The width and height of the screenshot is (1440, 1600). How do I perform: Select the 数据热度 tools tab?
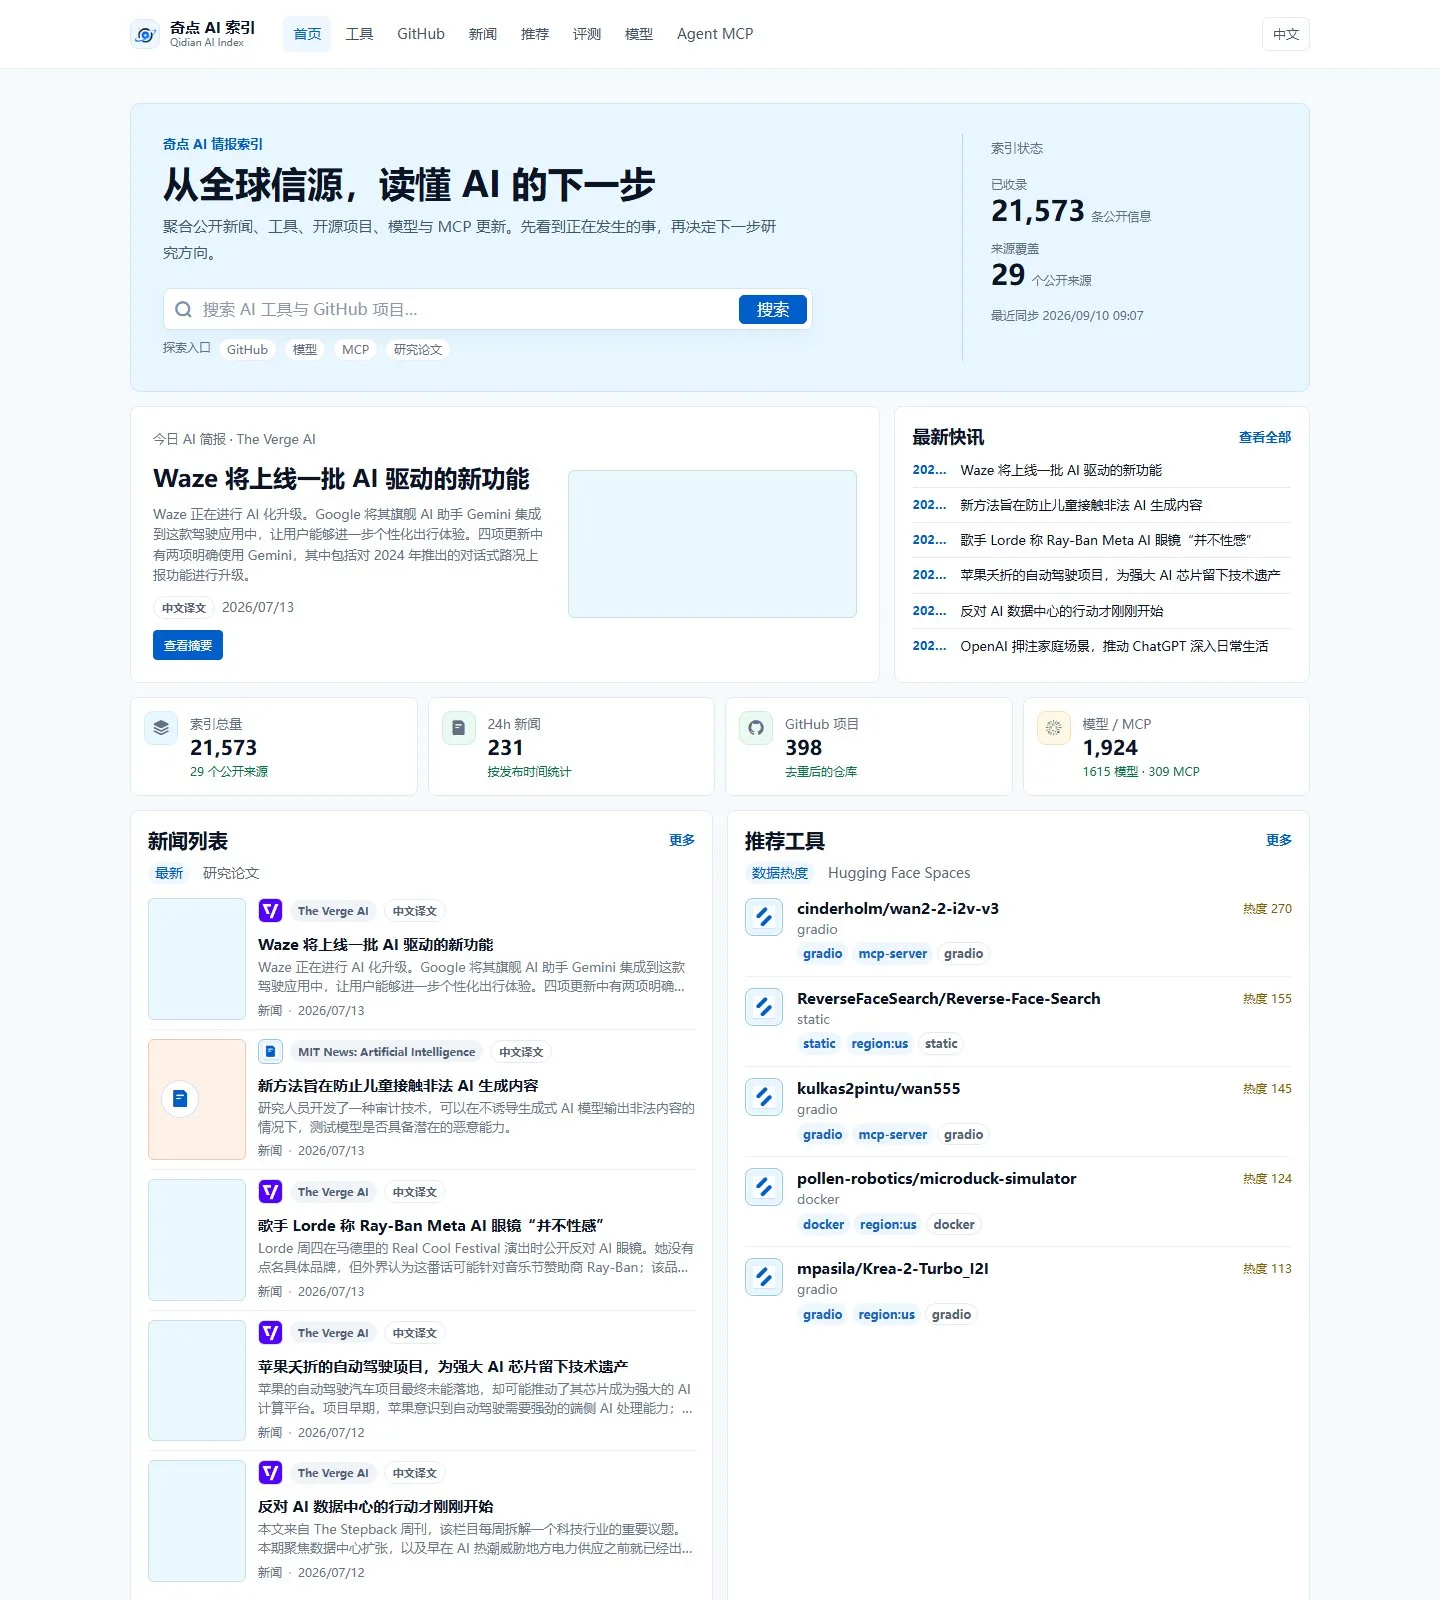click(780, 873)
